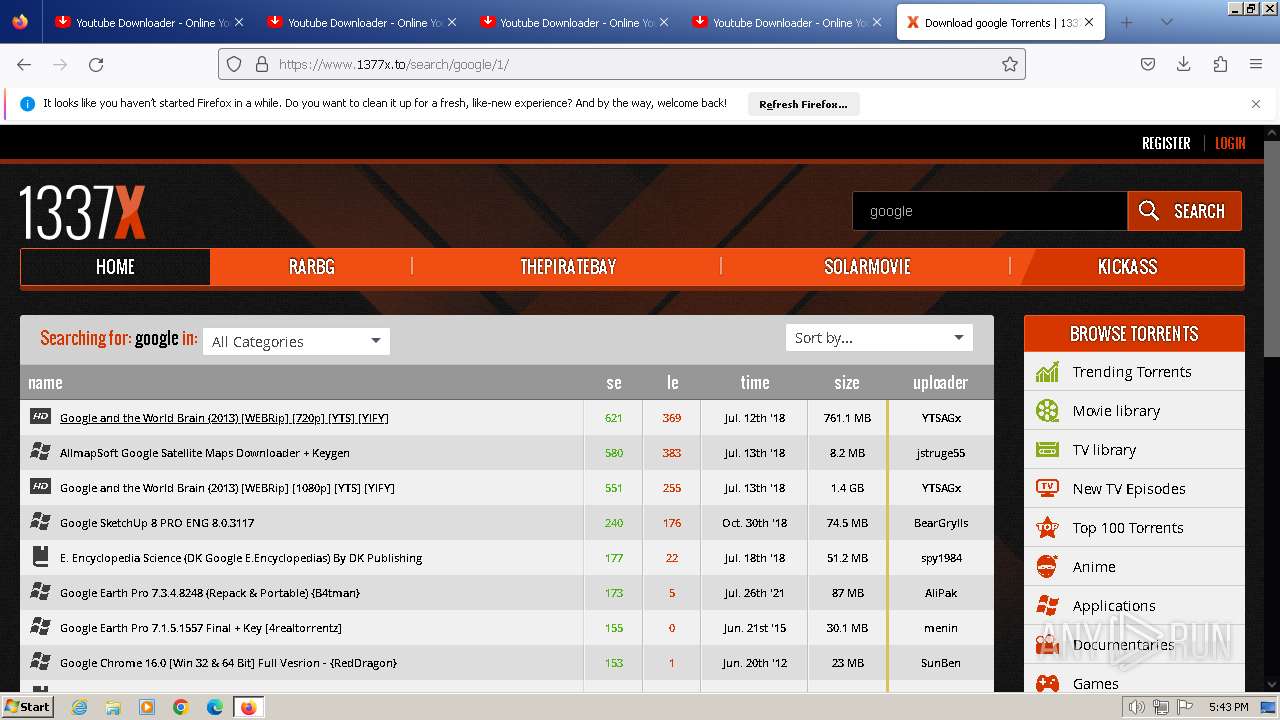This screenshot has height=720, width=1280.
Task: Click the Anime ninja icon
Action: click(x=1047, y=566)
